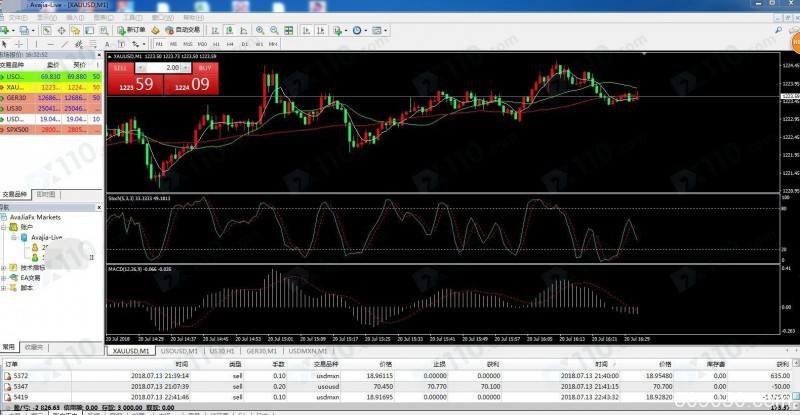Select the Vertical Line tool
This screenshot has width=800, height=415.
(x=36, y=44)
